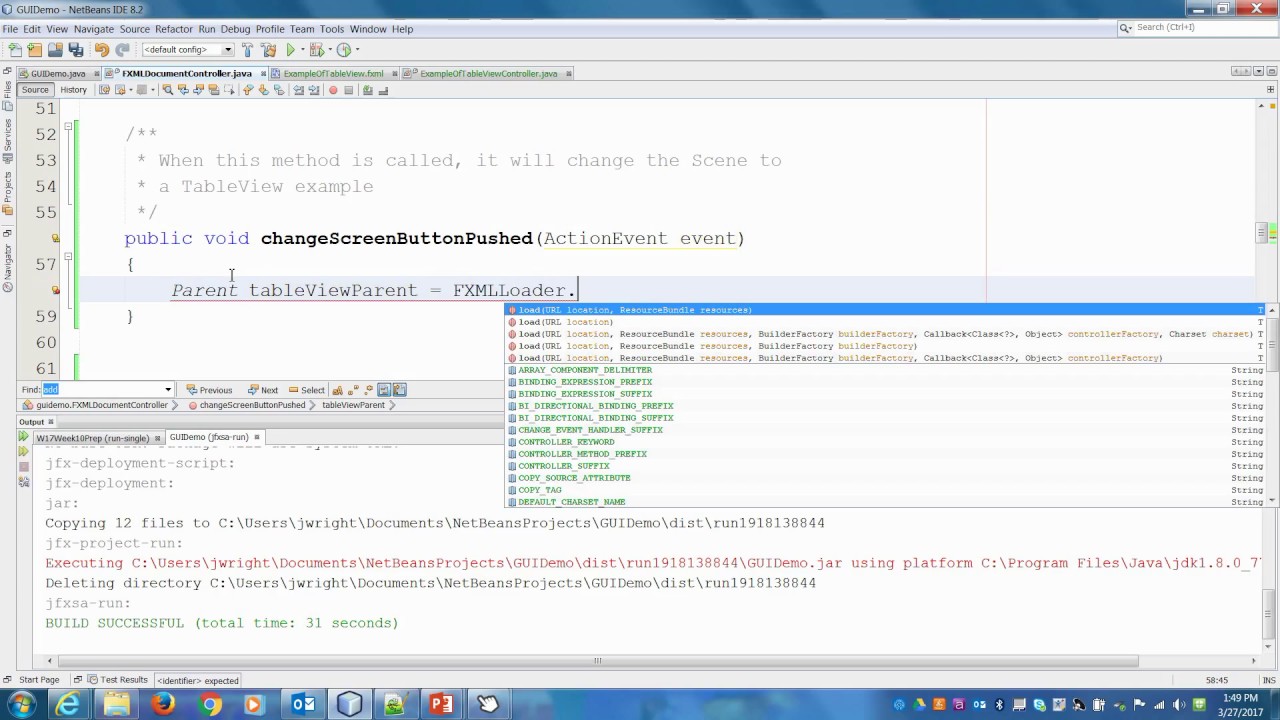The image size is (1280, 720).
Task: Open the Refactor menu
Action: [174, 29]
